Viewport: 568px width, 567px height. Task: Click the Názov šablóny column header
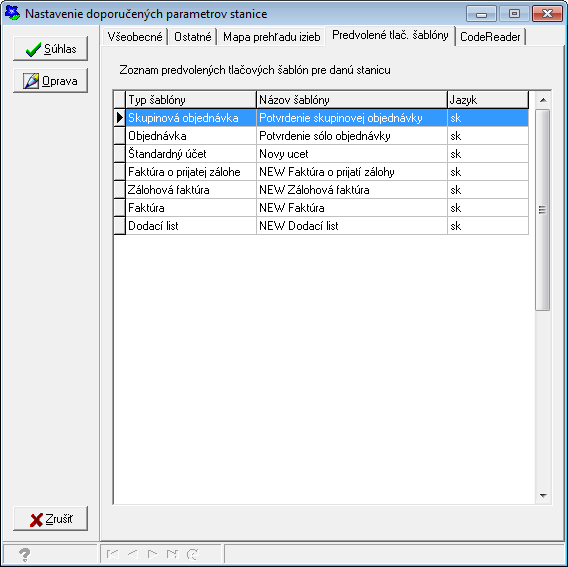pyautogui.click(x=352, y=100)
